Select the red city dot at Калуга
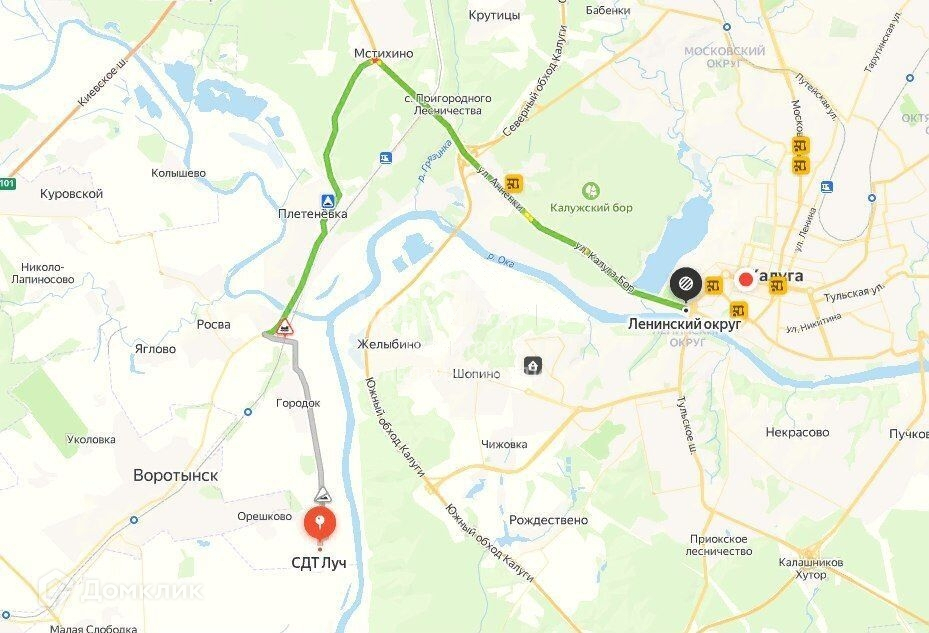929x633 pixels. (x=746, y=280)
